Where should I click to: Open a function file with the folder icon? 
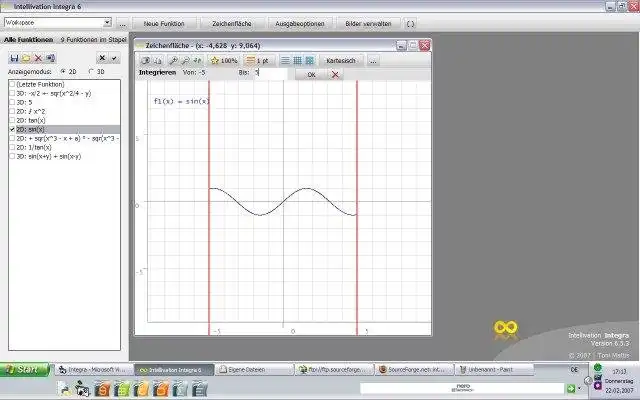pyautogui.click(x=26, y=58)
